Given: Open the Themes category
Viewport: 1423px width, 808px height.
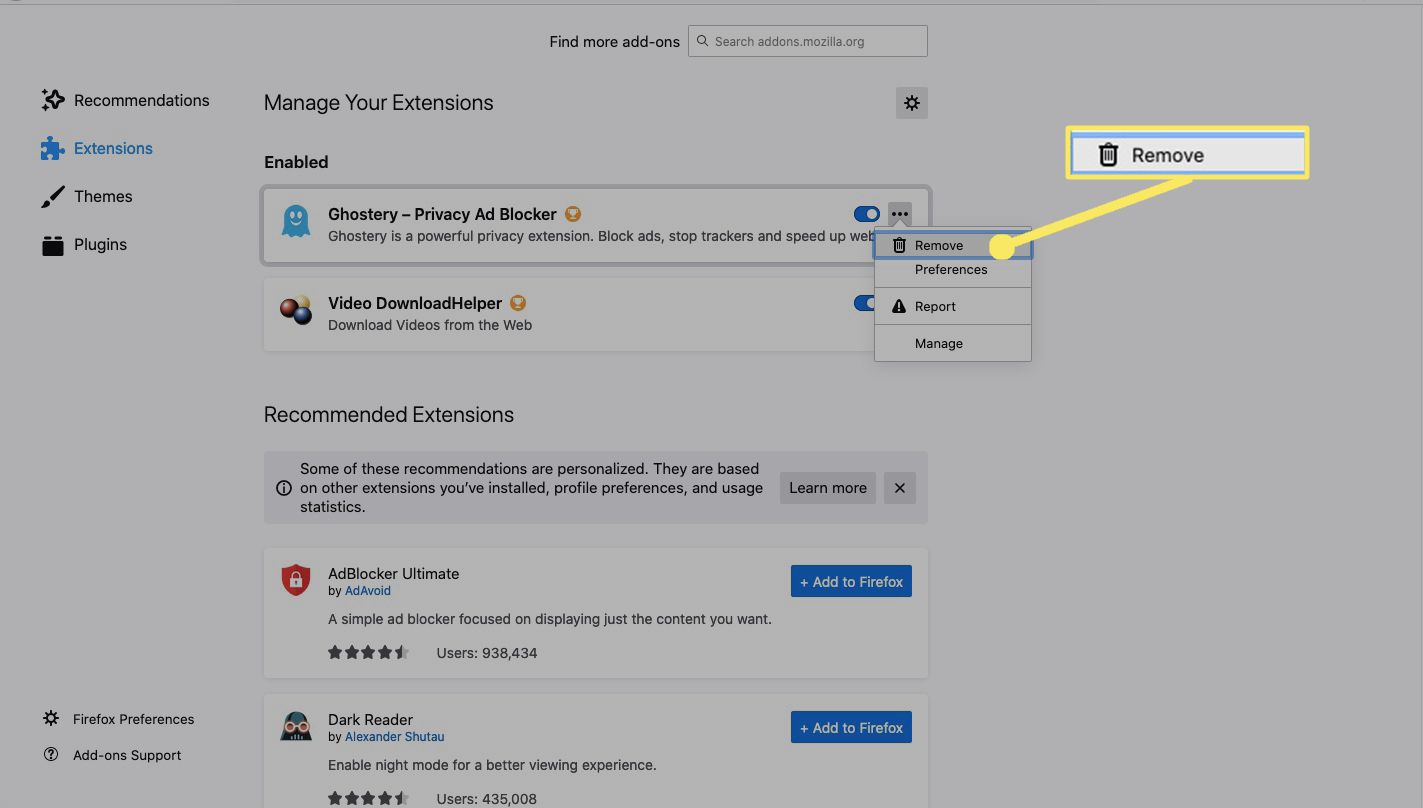Looking at the screenshot, I should point(86,196).
